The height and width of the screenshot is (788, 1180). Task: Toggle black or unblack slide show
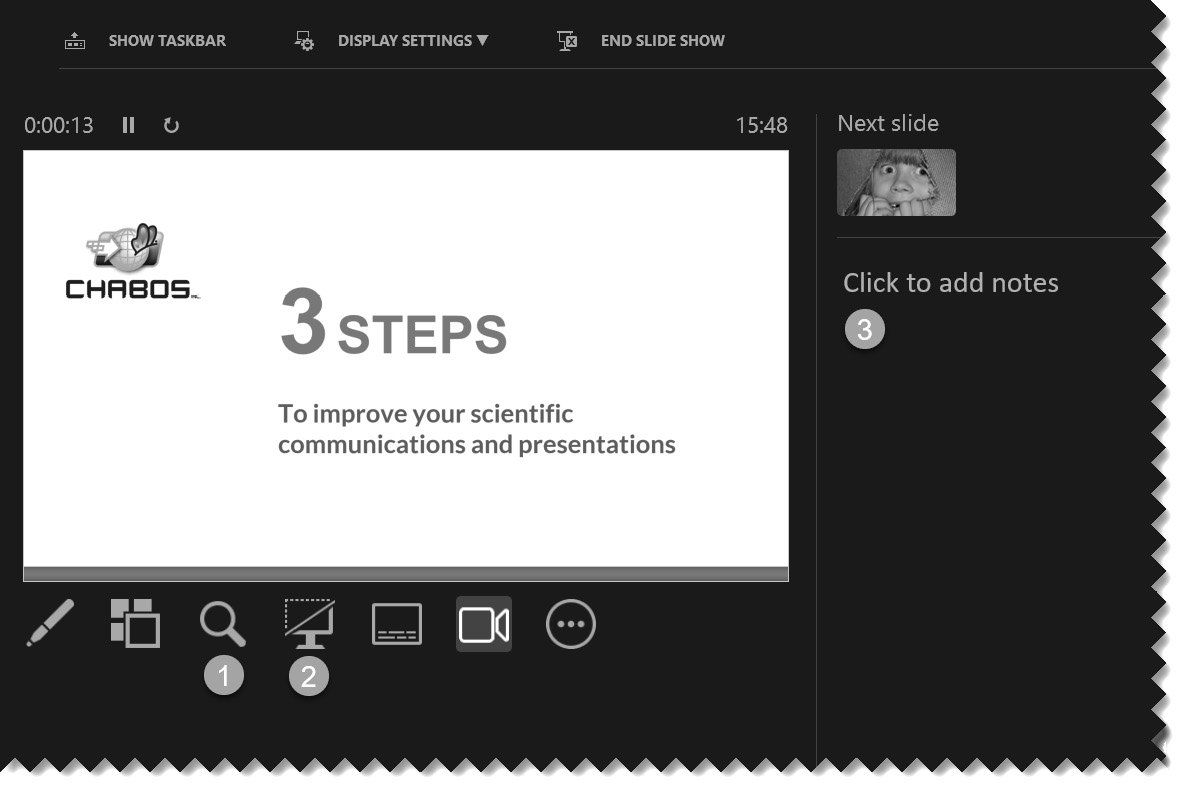tap(309, 623)
